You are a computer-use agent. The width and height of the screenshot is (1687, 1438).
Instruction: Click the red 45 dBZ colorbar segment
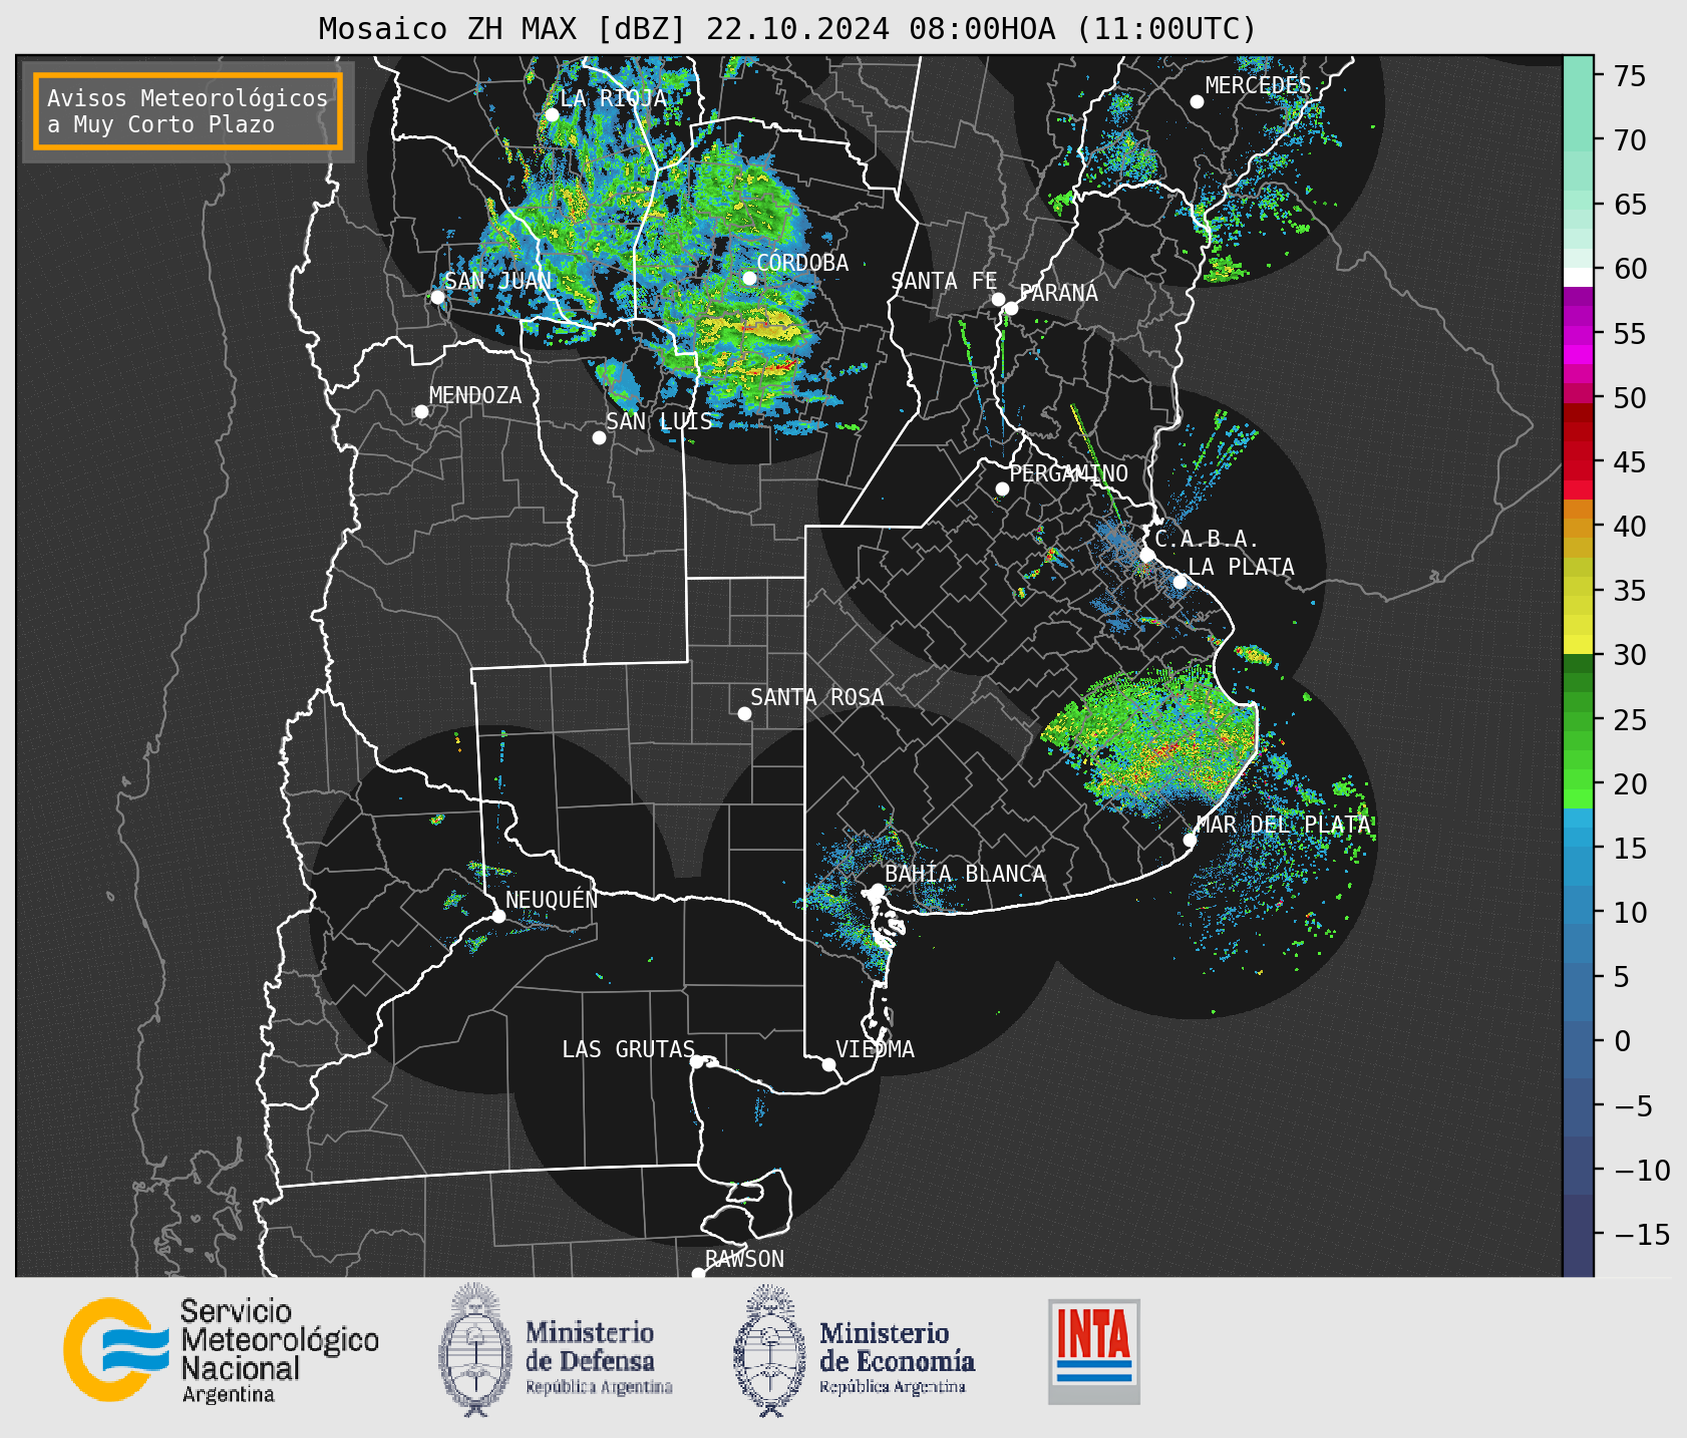[1578, 461]
